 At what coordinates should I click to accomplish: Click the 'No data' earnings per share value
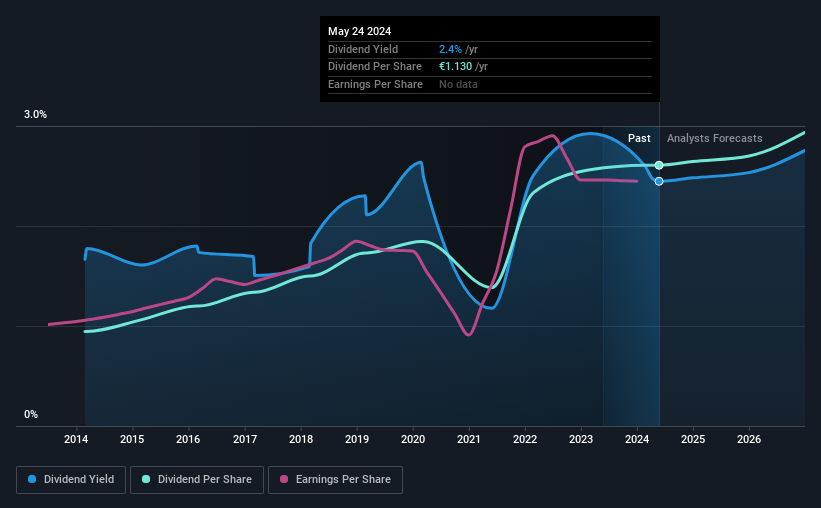coord(458,84)
